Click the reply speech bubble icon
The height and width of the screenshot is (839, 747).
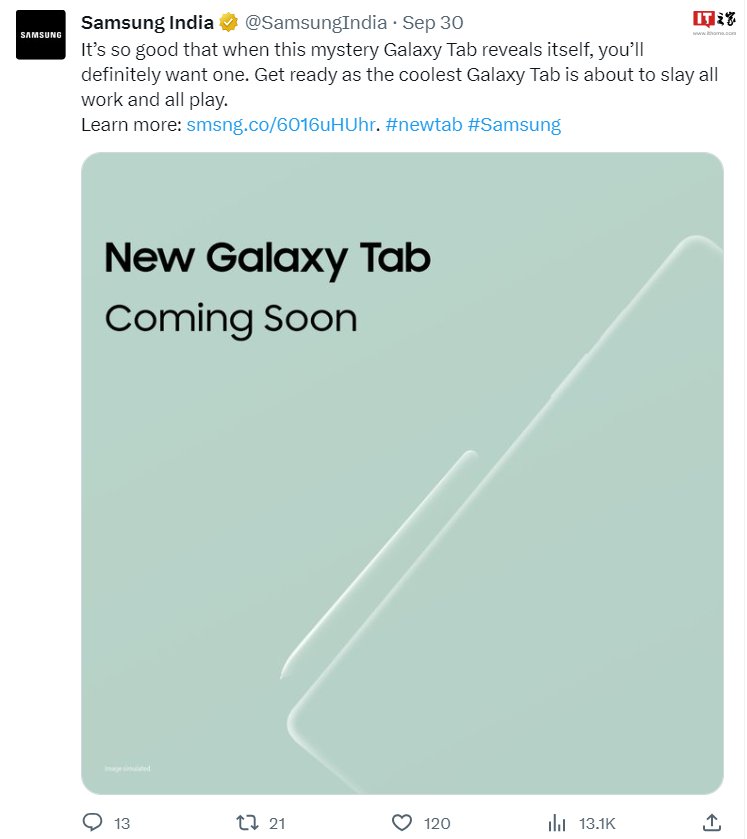(92, 822)
